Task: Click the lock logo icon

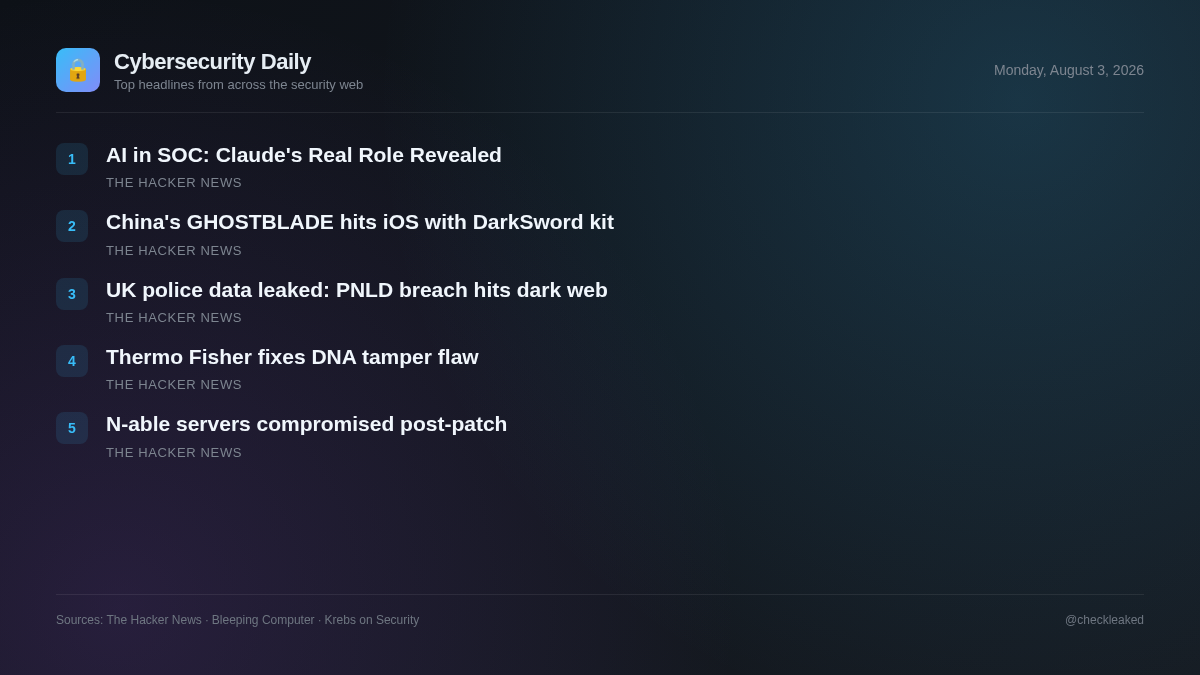Action: point(78,70)
